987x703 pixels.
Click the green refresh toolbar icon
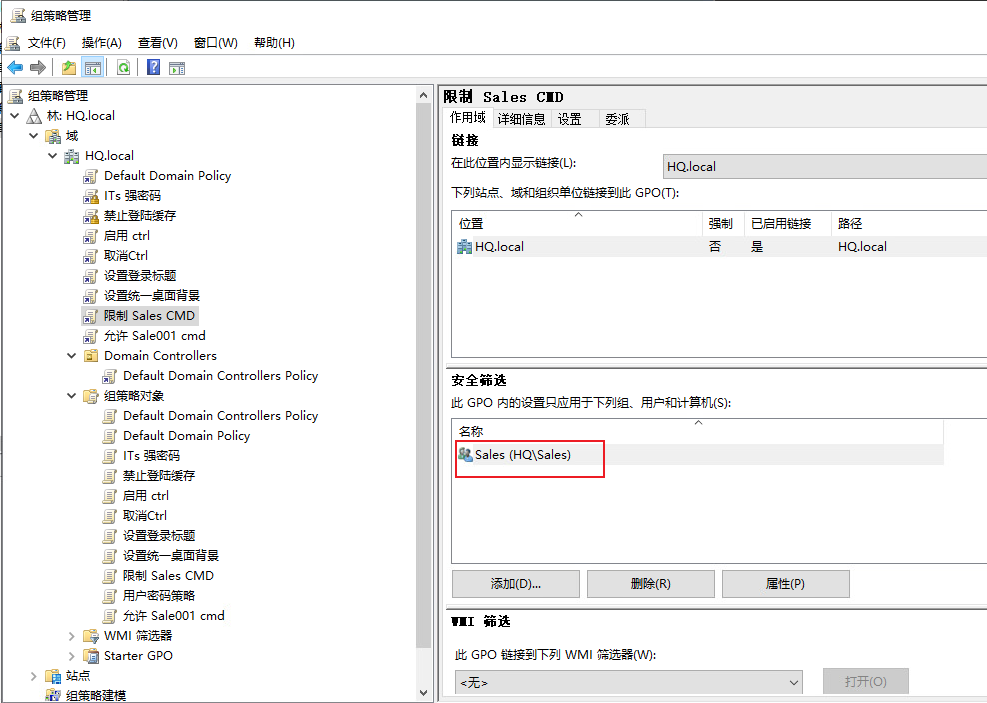(x=123, y=67)
